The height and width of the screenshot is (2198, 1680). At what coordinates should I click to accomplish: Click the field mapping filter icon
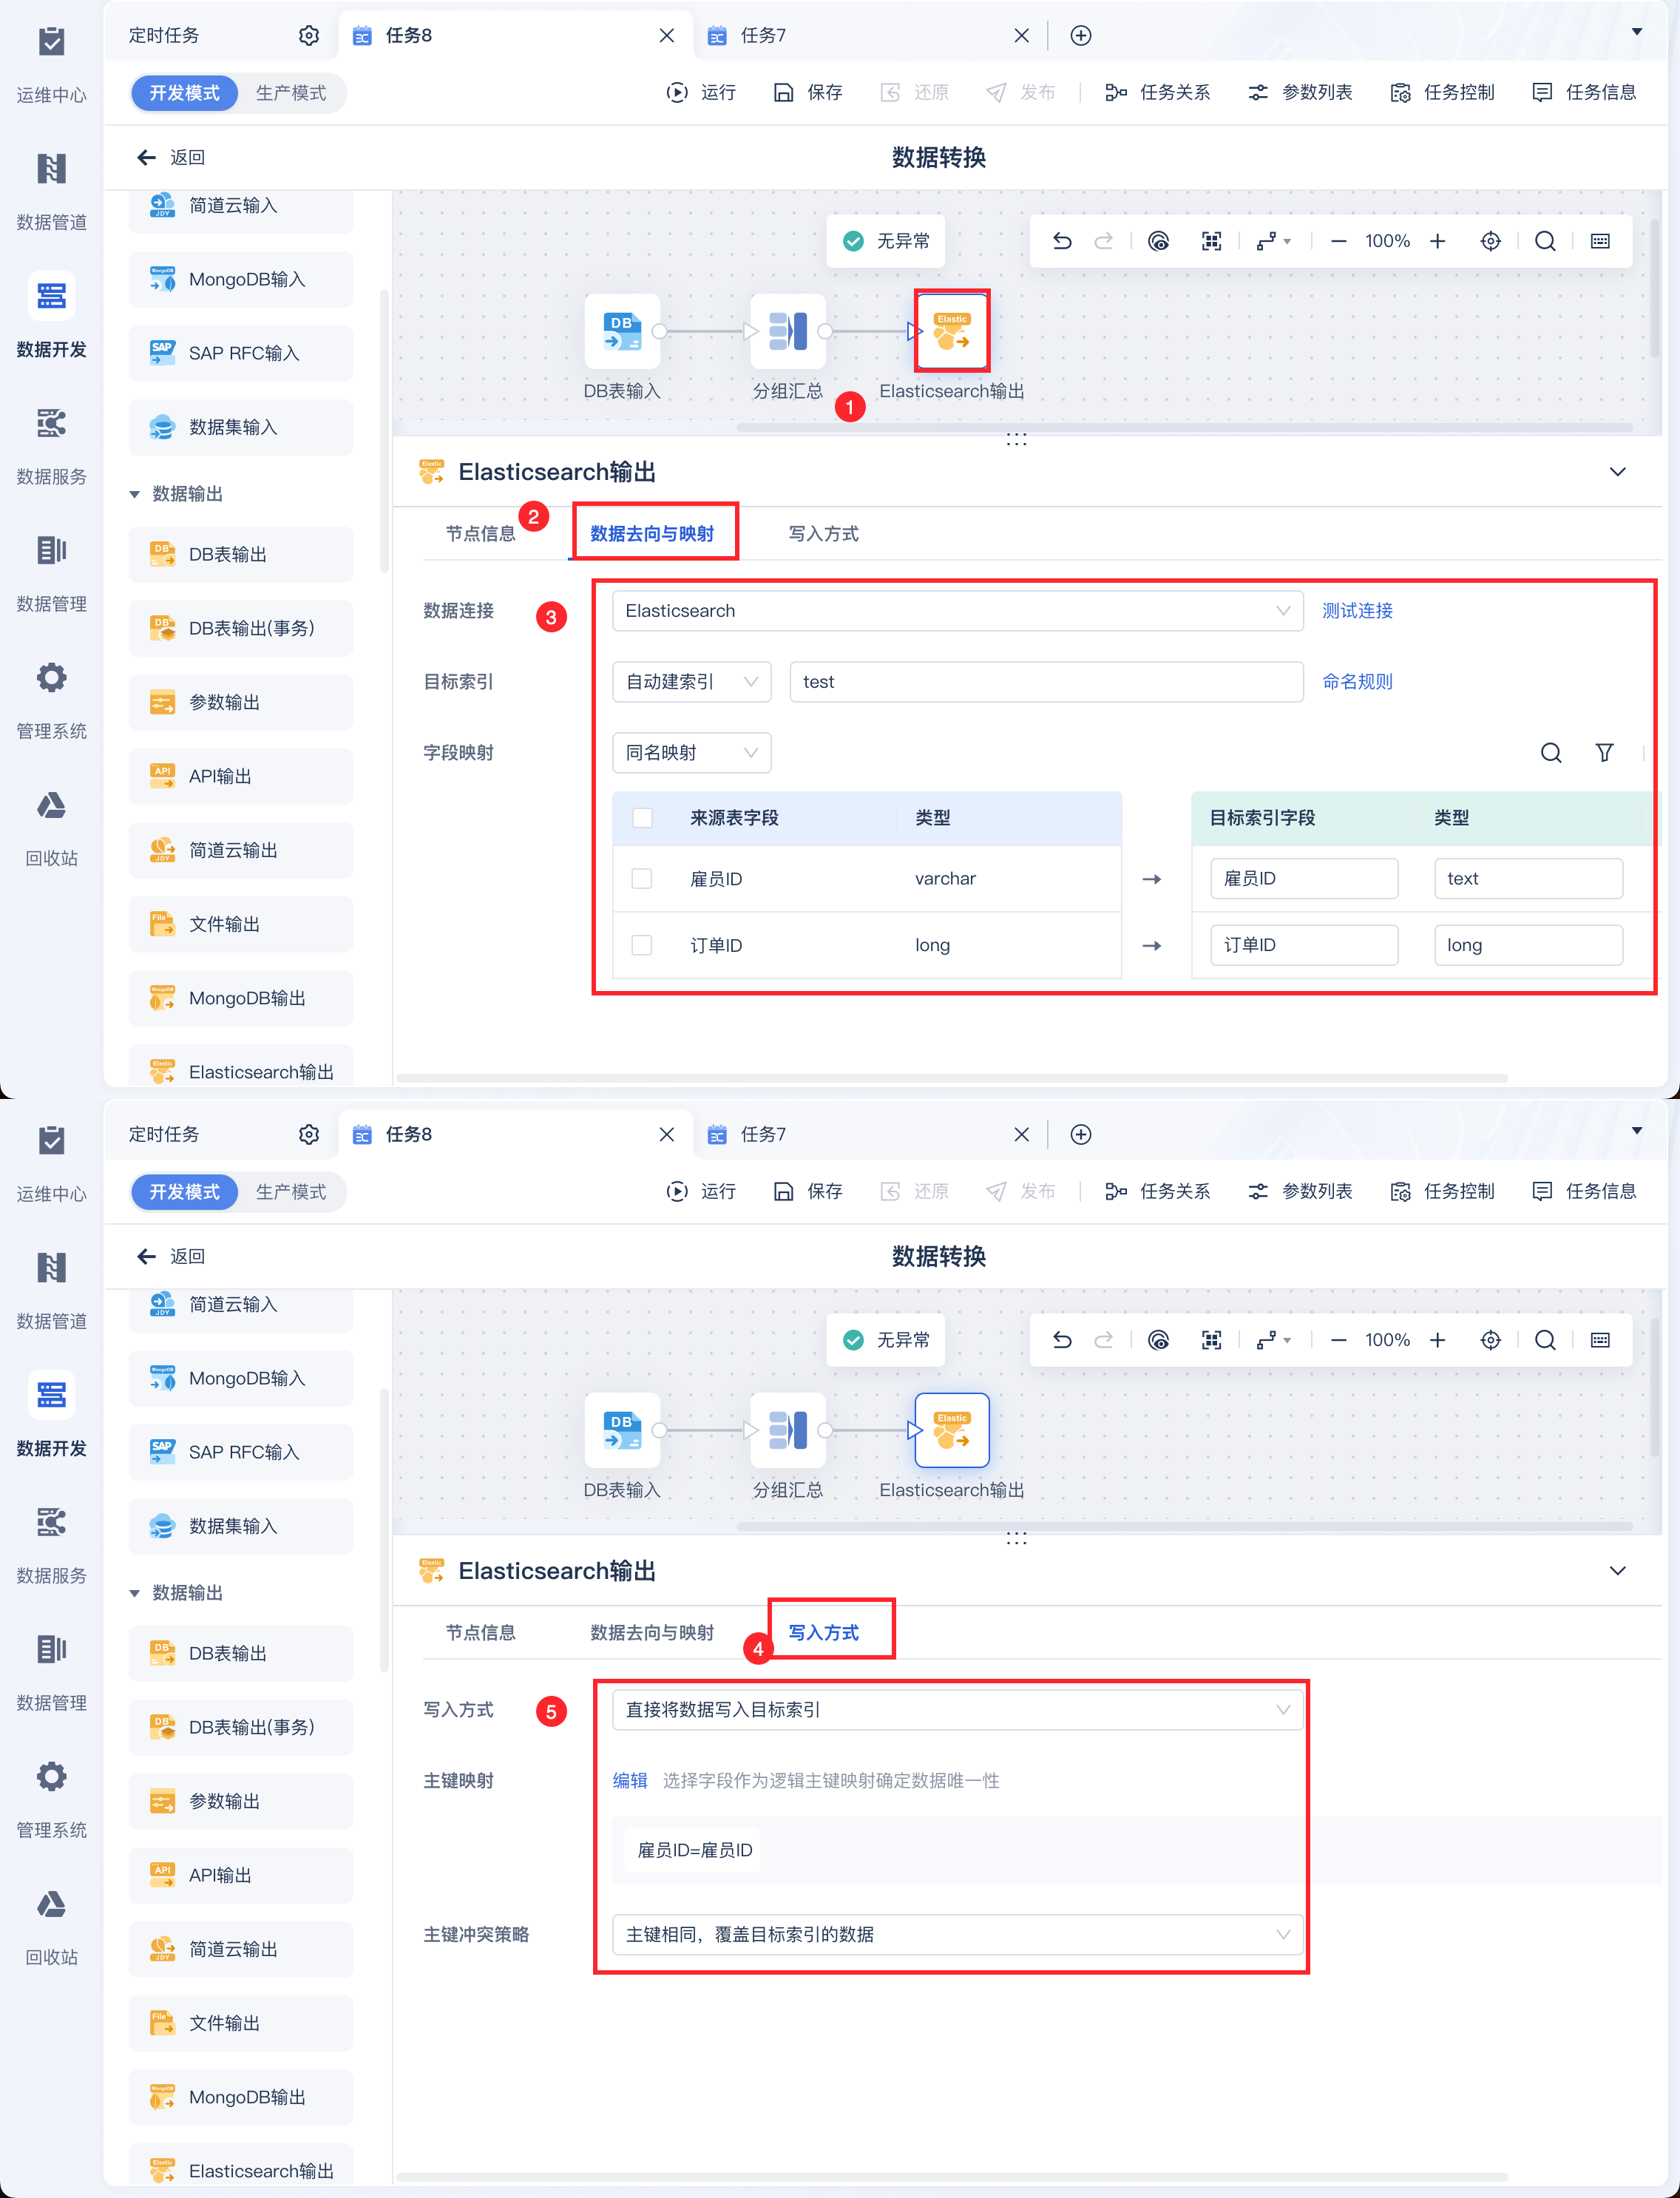pyautogui.click(x=1604, y=752)
